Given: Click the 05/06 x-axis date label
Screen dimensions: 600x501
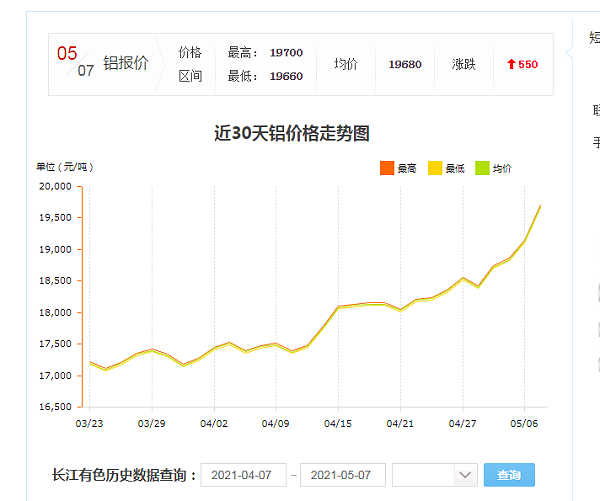Looking at the screenshot, I should [524, 423].
